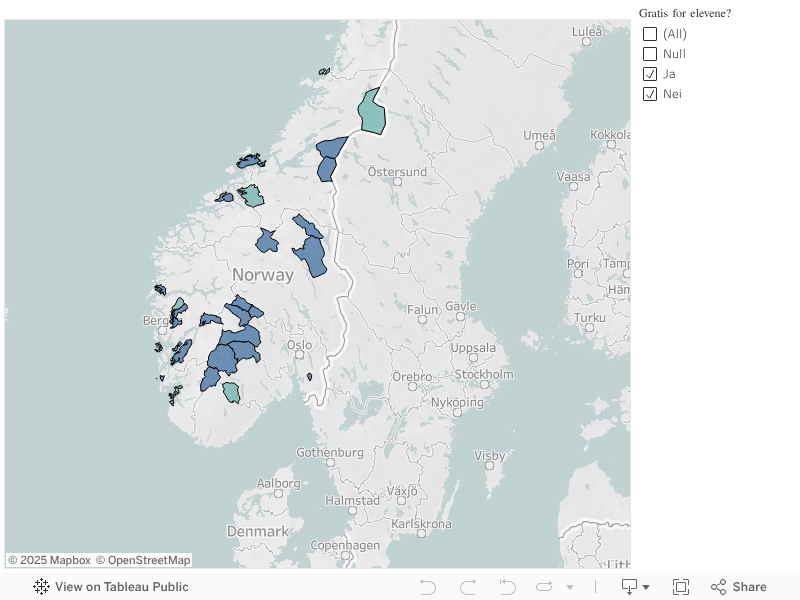Click the Undo arrow icon
This screenshot has width=800, height=600.
point(428,587)
